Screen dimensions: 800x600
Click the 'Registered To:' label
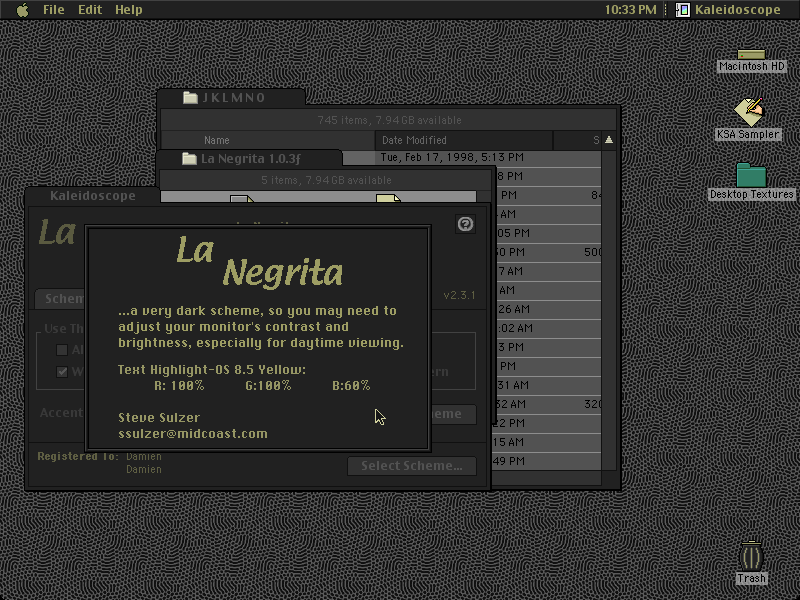(78, 456)
